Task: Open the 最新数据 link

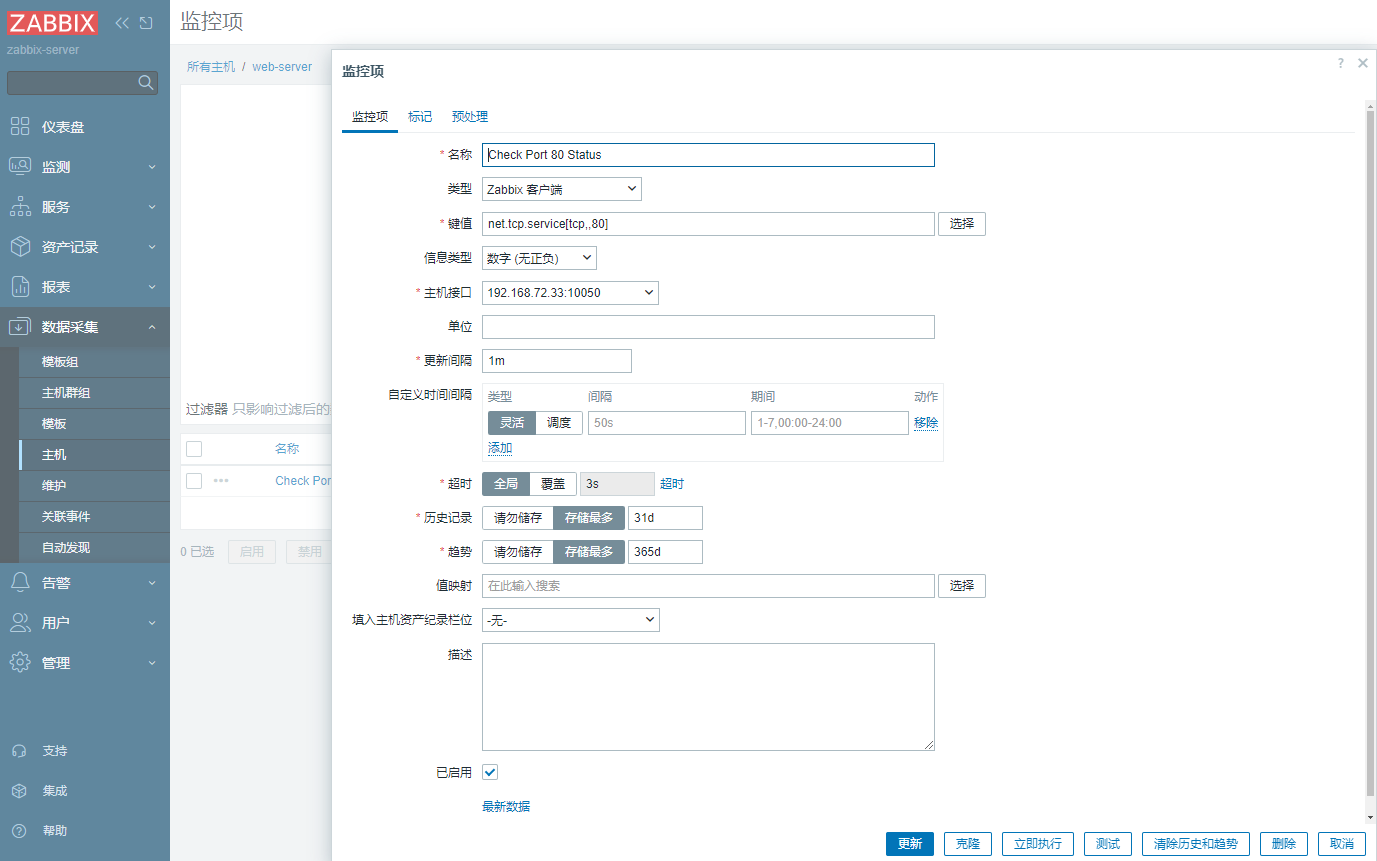Action: pos(506,806)
